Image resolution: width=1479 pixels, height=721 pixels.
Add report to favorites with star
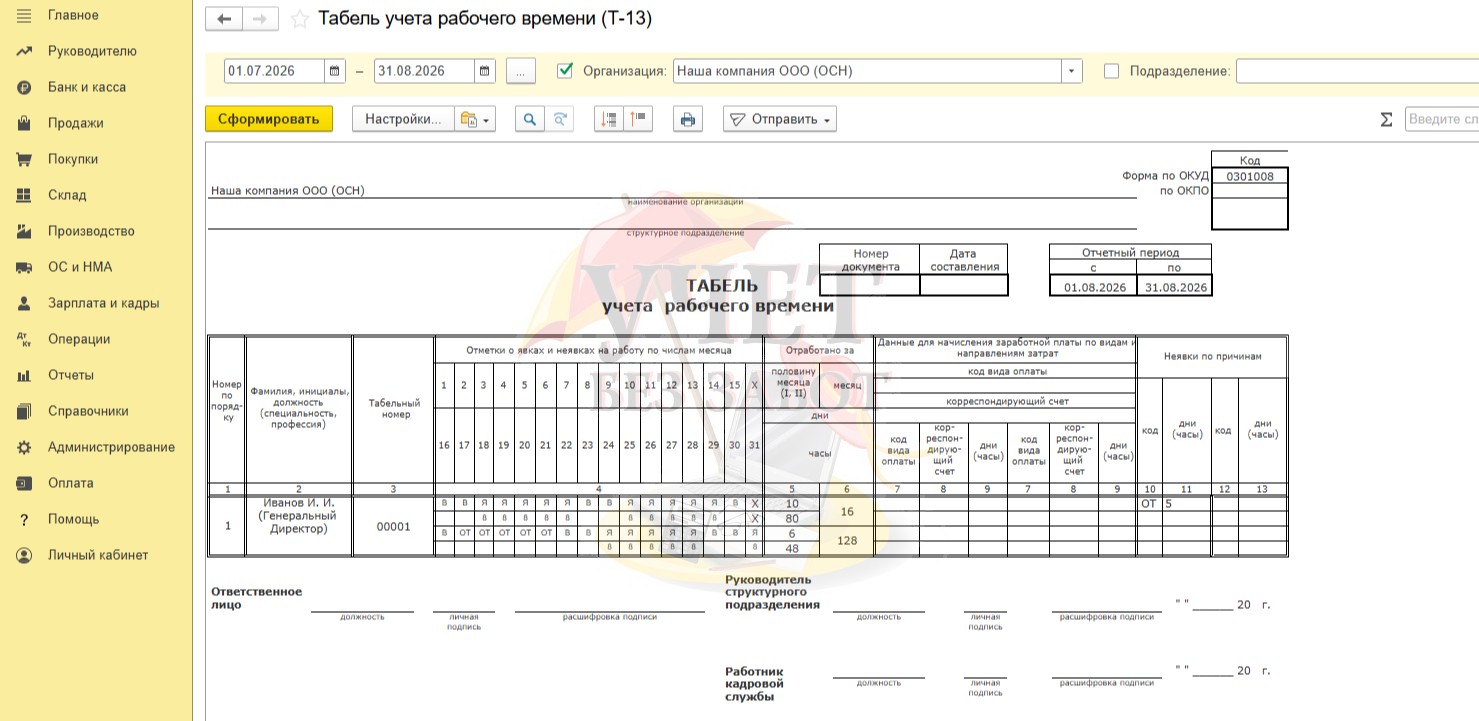coord(298,19)
